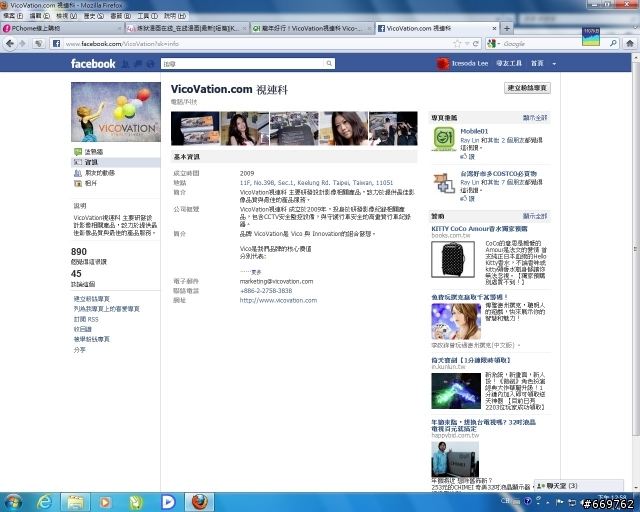Click the Mobile01 page icon
This screenshot has width=640, height=512.
[444, 138]
